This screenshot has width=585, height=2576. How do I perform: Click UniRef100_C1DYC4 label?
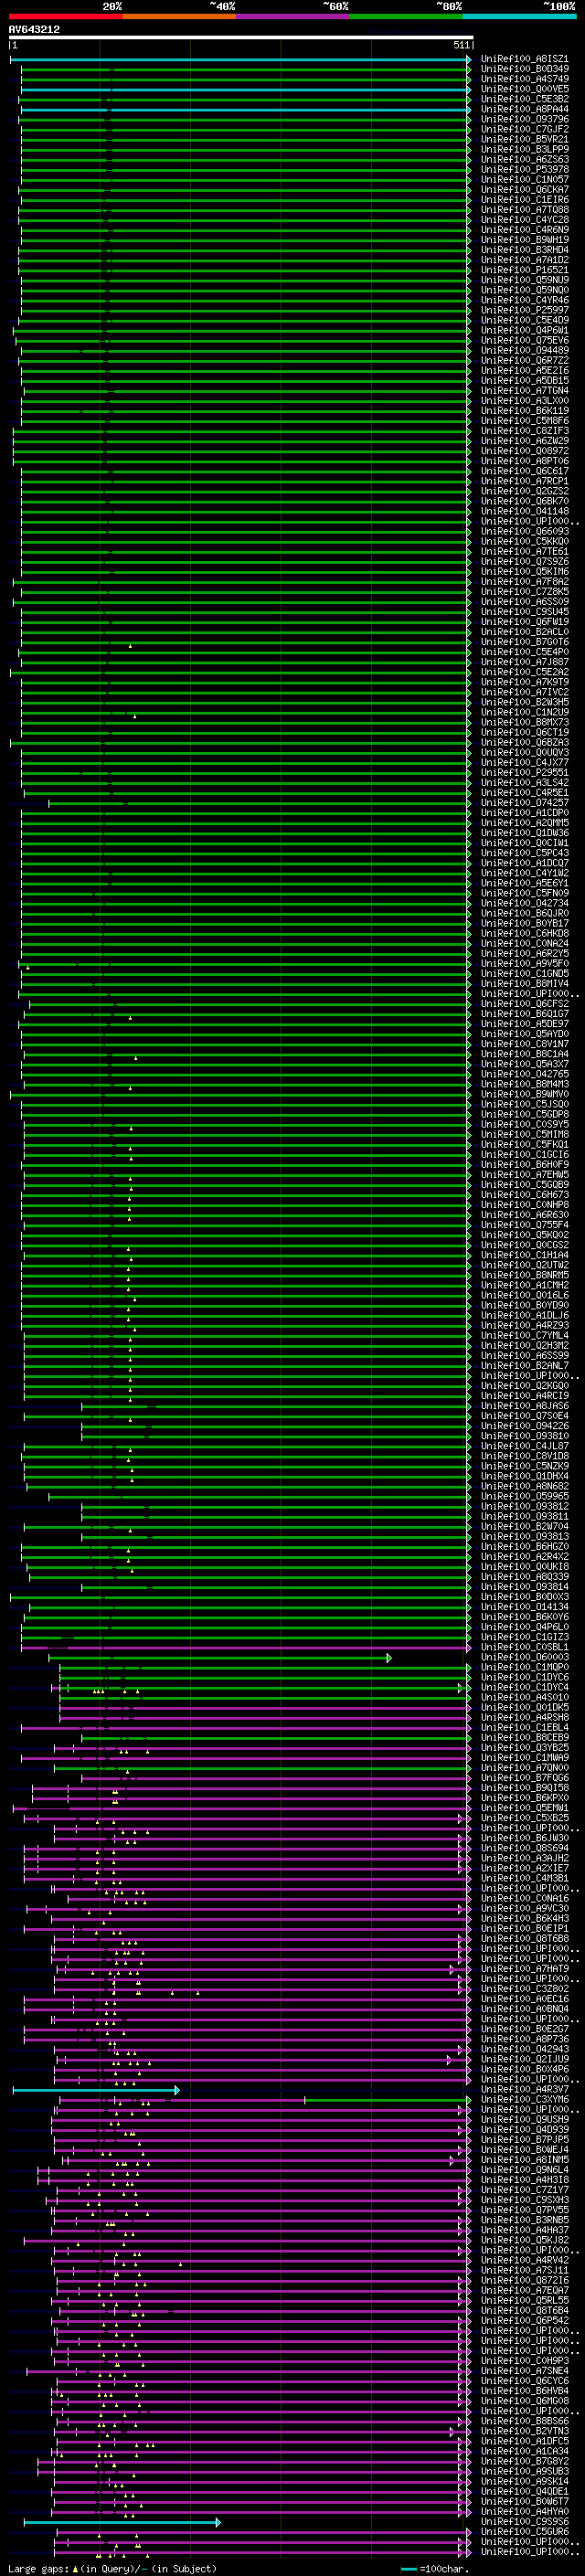[x=524, y=1687]
